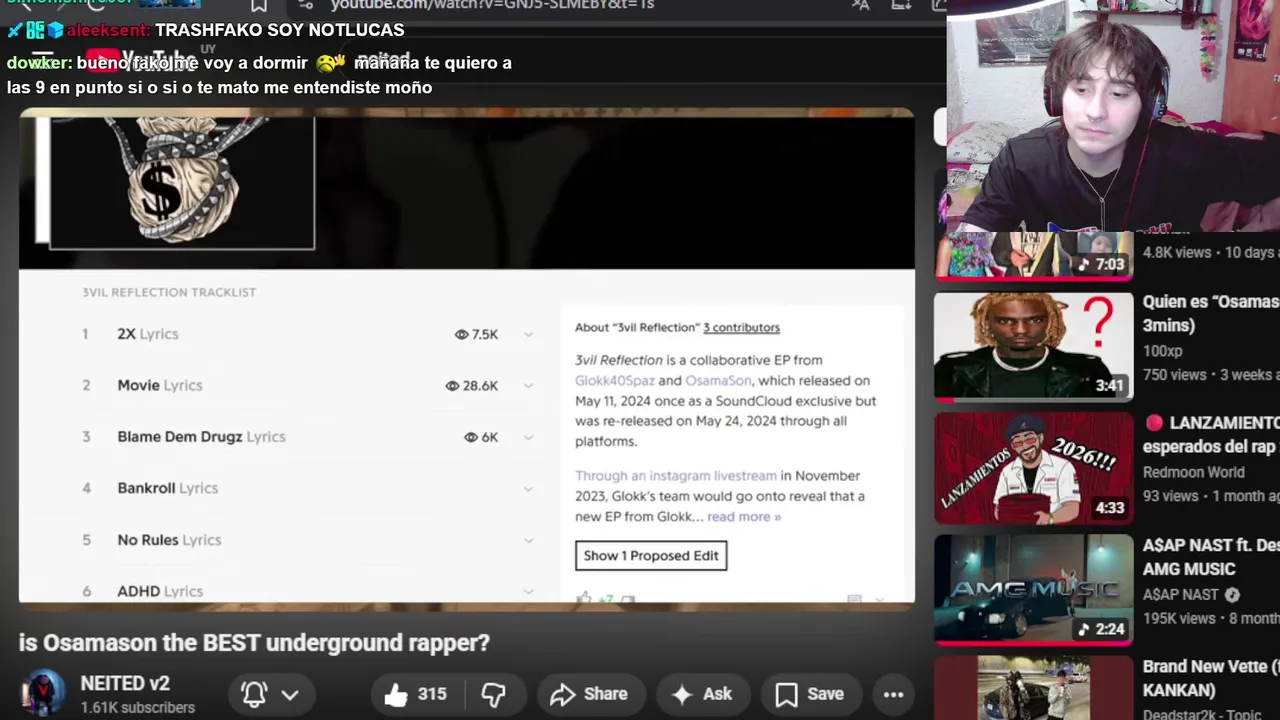Click the youtube.com address bar URL
The width and height of the screenshot is (1280, 720).
click(492, 5)
